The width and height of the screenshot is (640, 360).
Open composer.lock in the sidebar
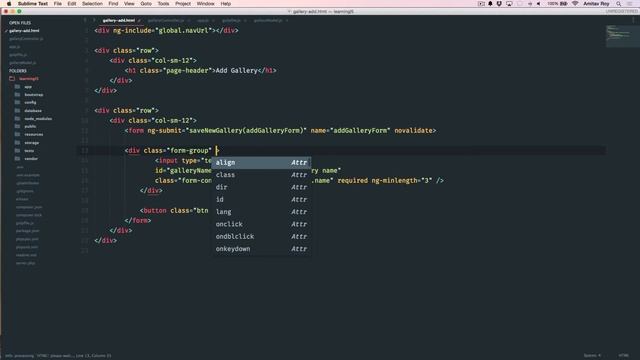point(29,215)
